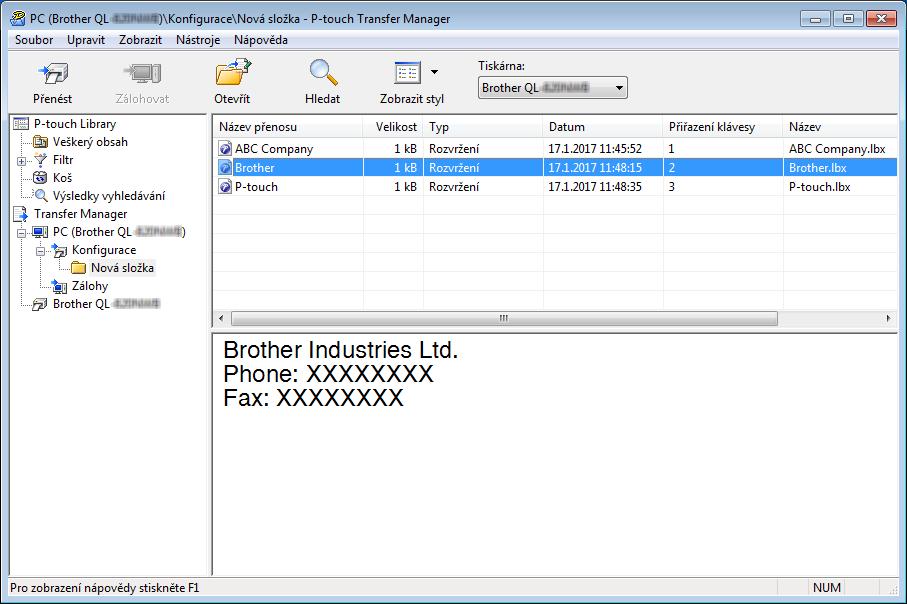Select the ABC Company row
This screenshot has width=907, height=604.
tap(555, 149)
